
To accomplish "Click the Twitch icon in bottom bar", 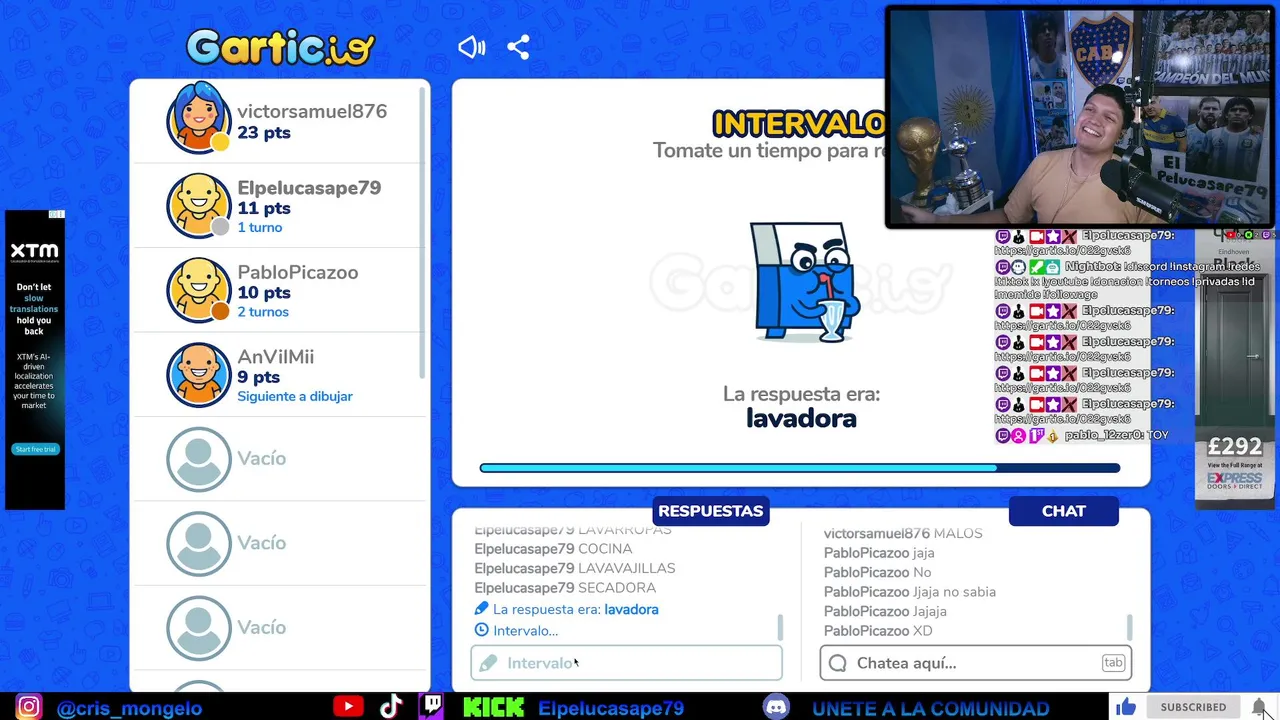I will click(x=432, y=707).
